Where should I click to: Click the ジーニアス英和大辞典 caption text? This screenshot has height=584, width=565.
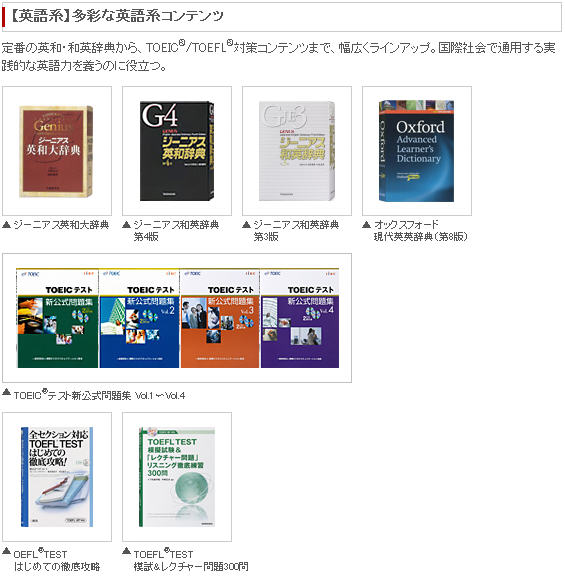[x=61, y=225]
